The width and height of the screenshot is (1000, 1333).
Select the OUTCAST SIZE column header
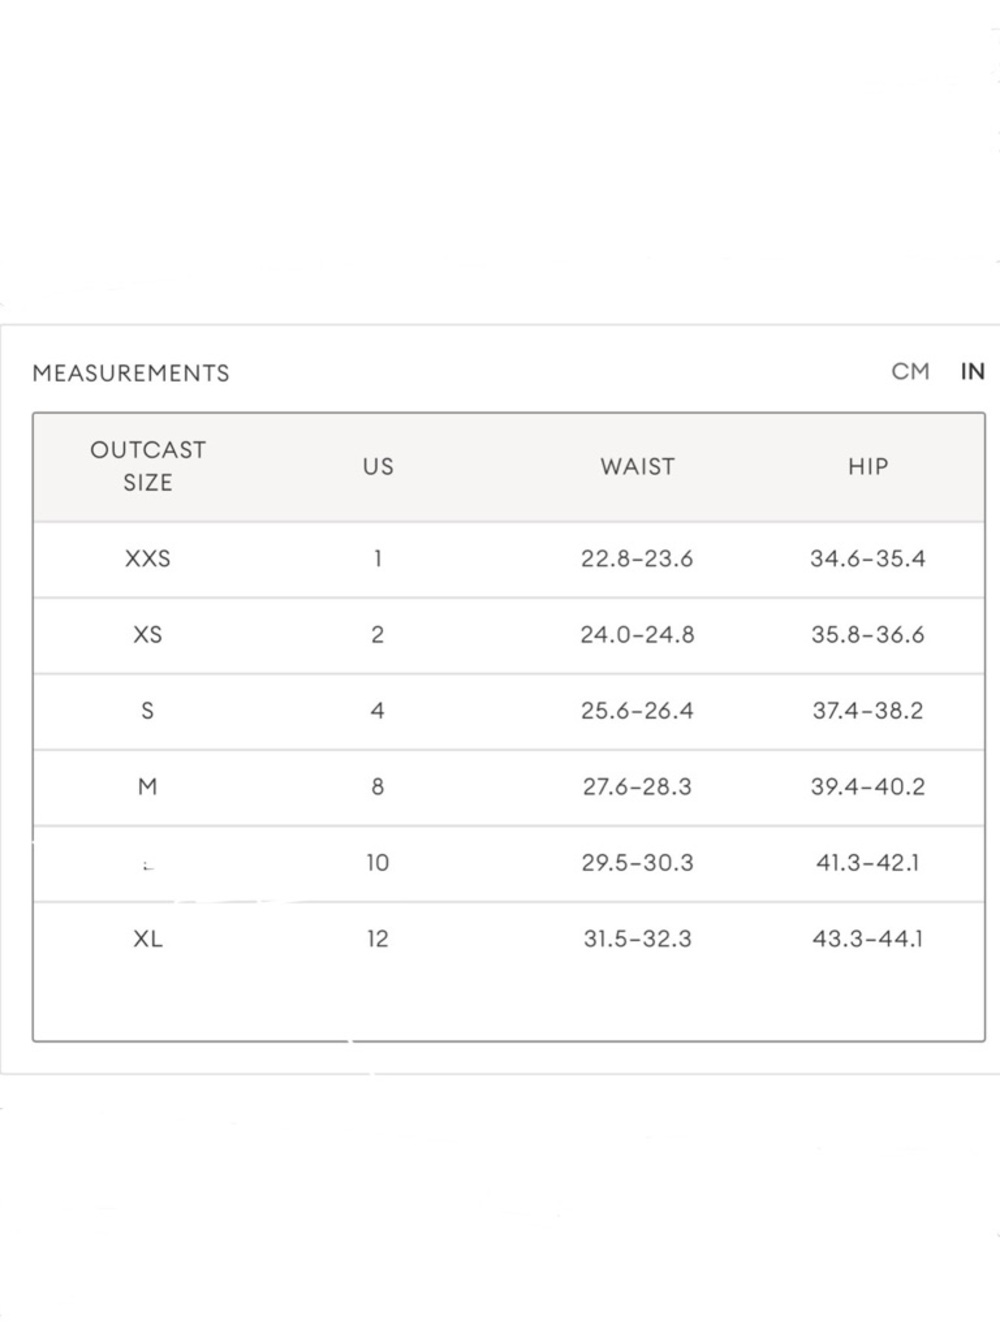148,466
